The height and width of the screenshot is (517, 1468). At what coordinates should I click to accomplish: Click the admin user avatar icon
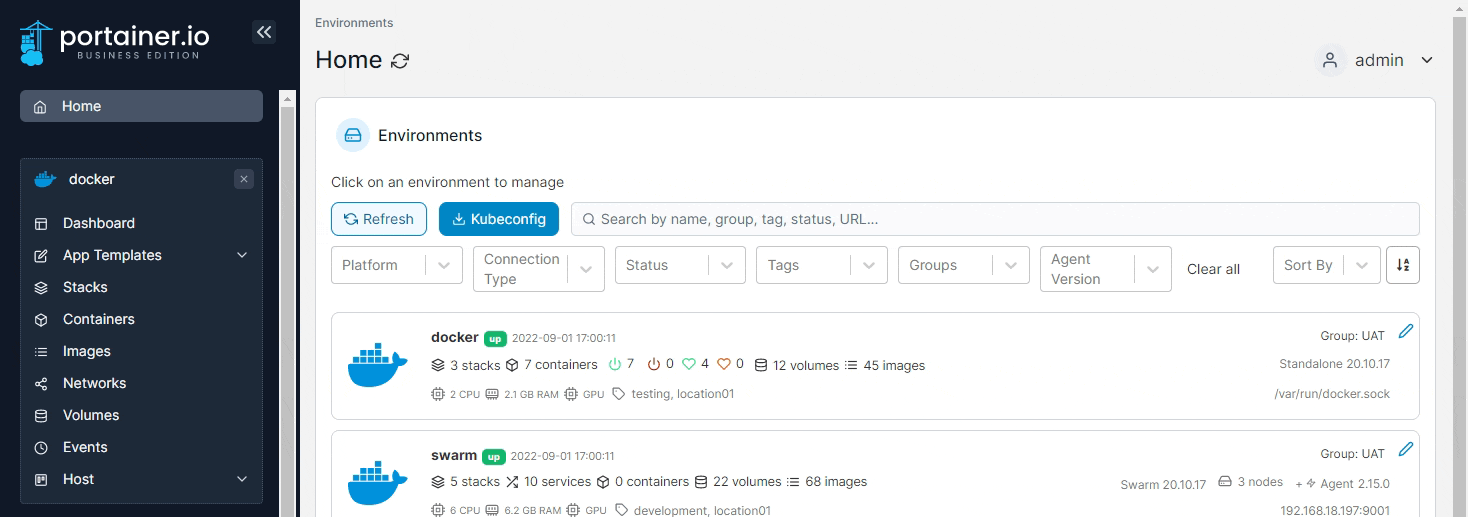(x=1330, y=60)
